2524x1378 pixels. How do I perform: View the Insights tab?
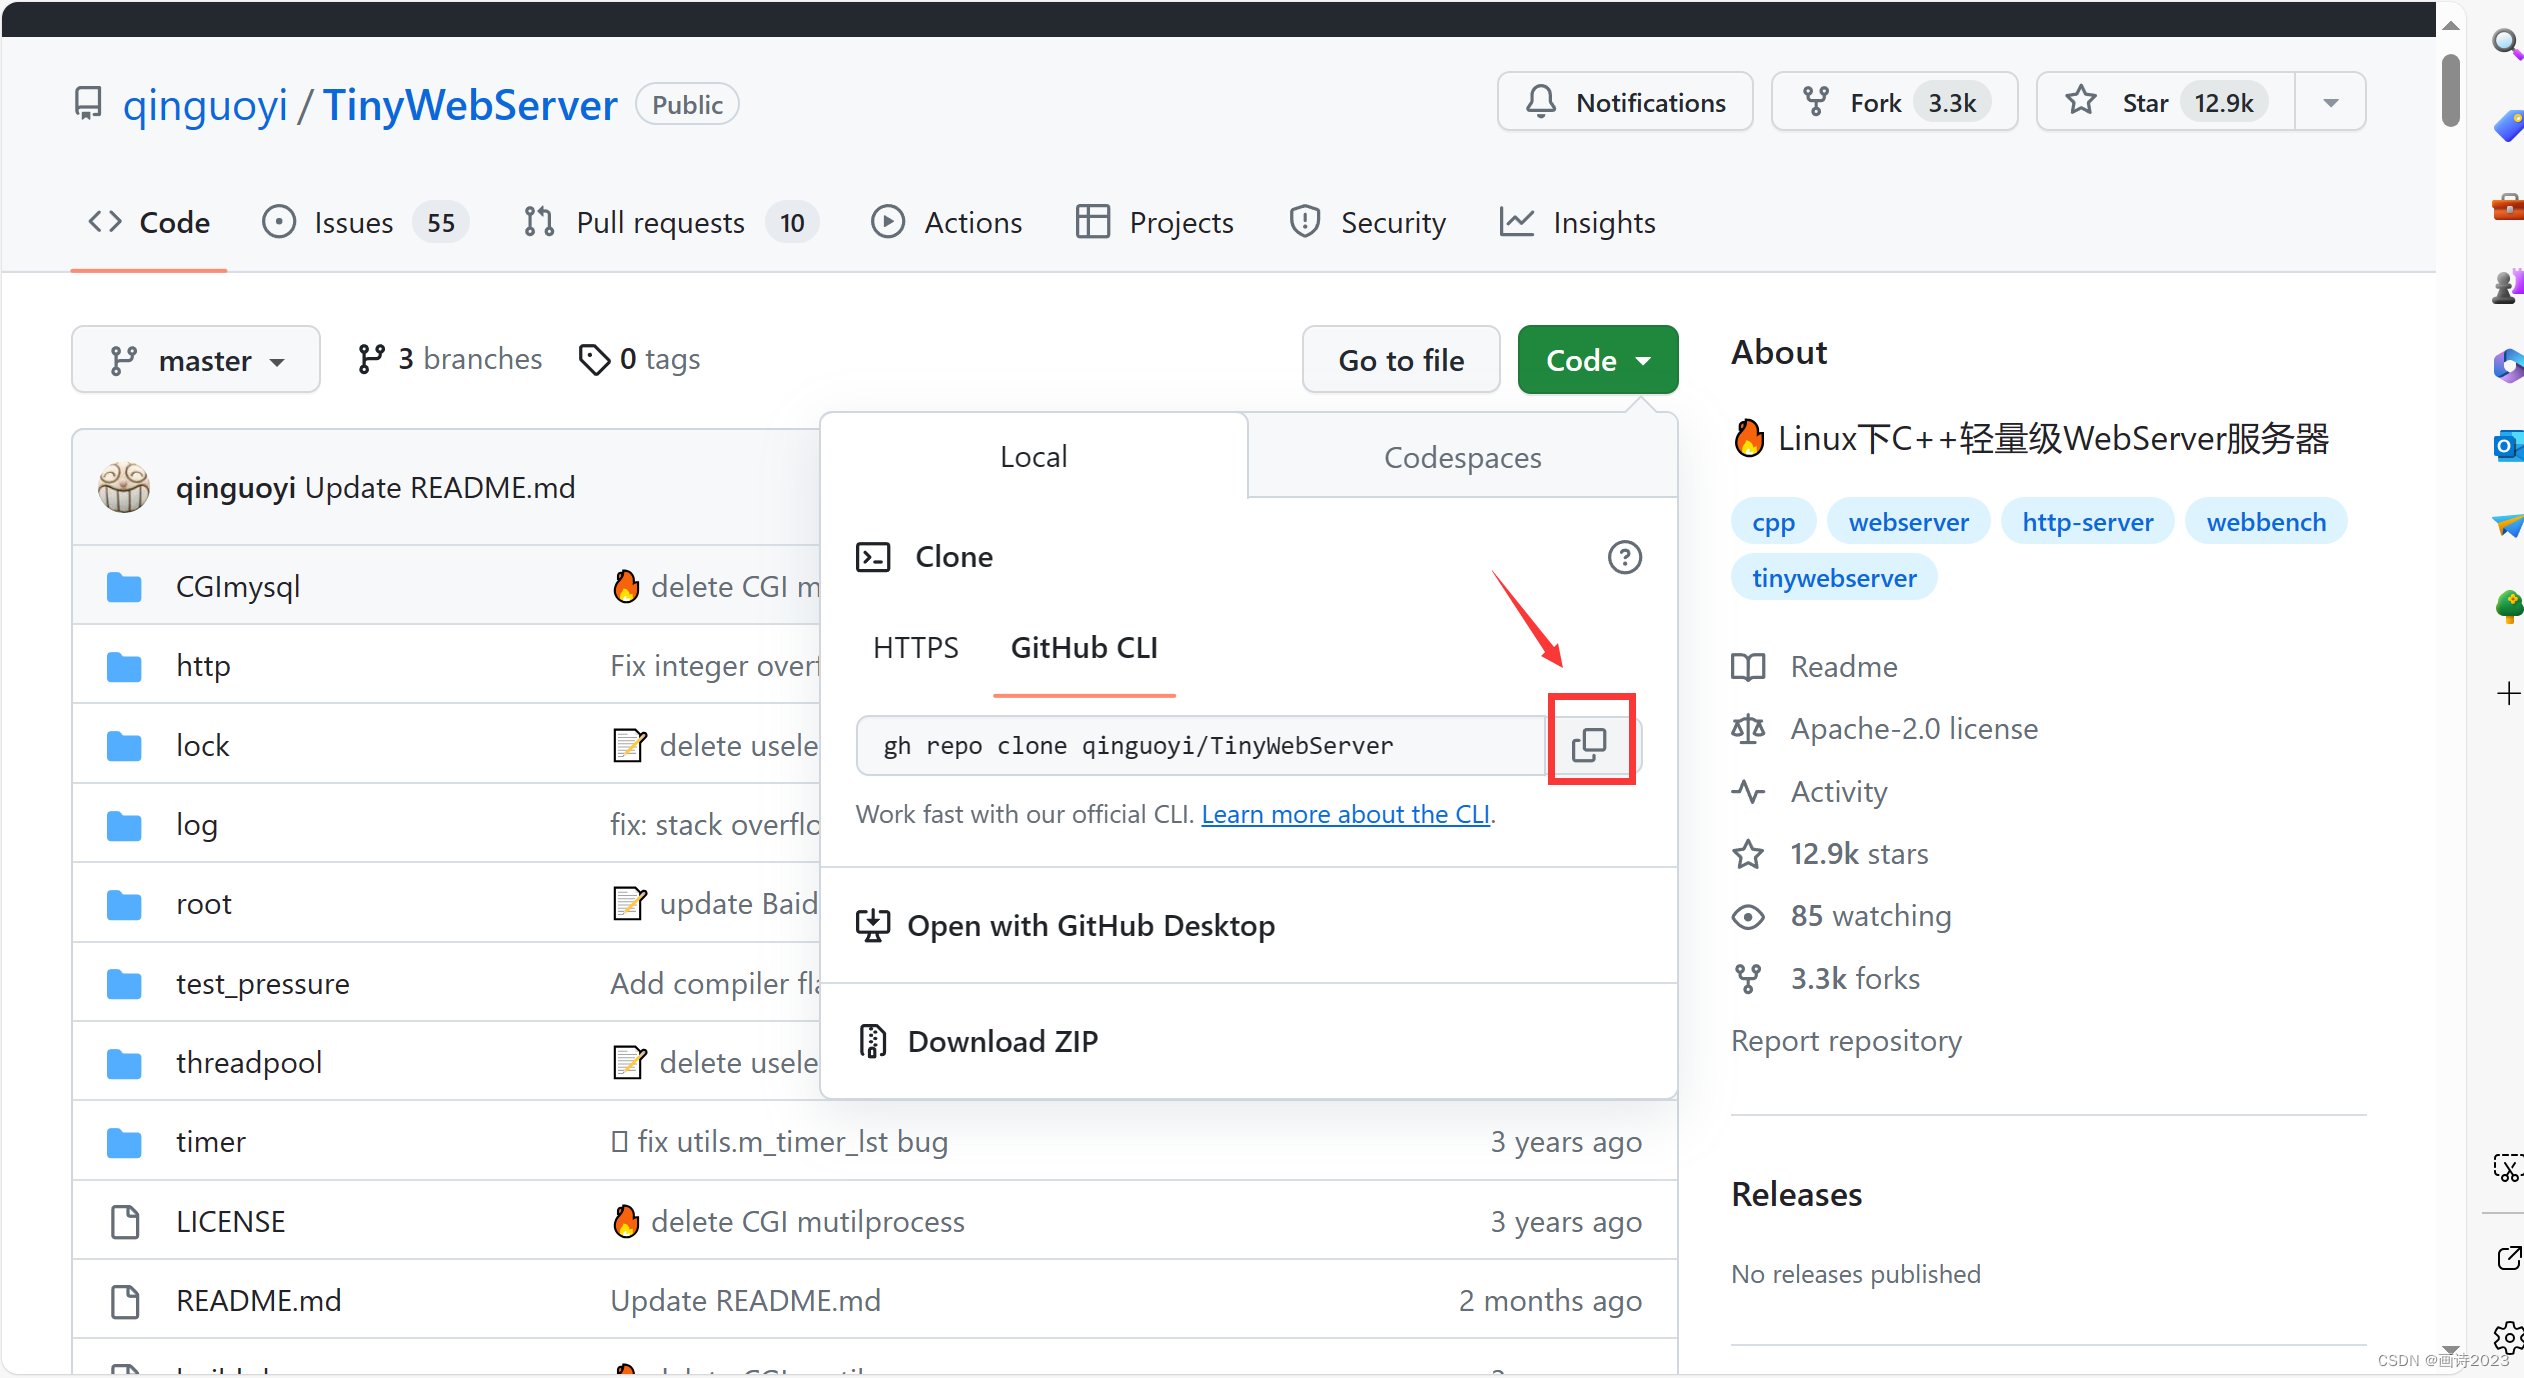(1578, 222)
